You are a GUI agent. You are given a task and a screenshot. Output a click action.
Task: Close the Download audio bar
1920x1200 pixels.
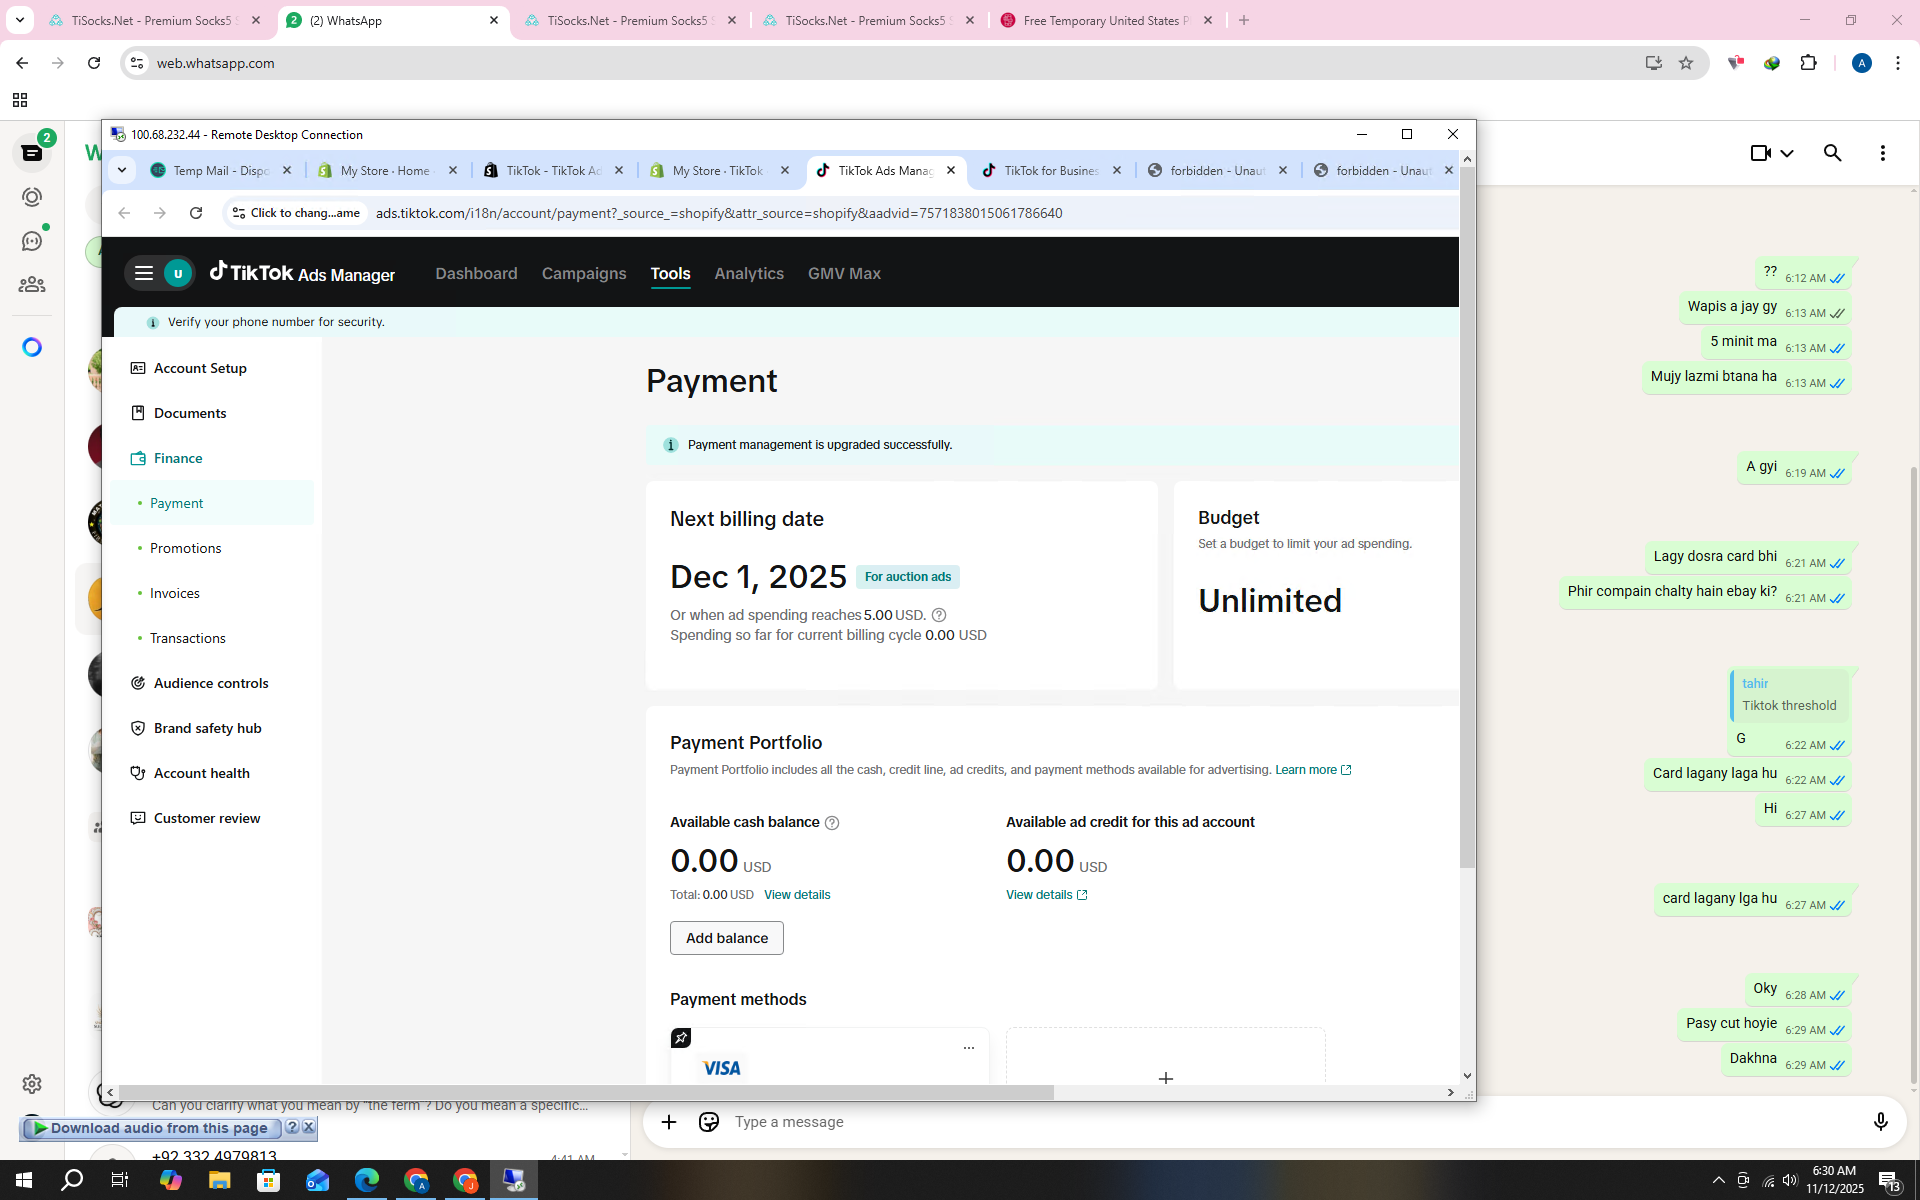[309, 1127]
